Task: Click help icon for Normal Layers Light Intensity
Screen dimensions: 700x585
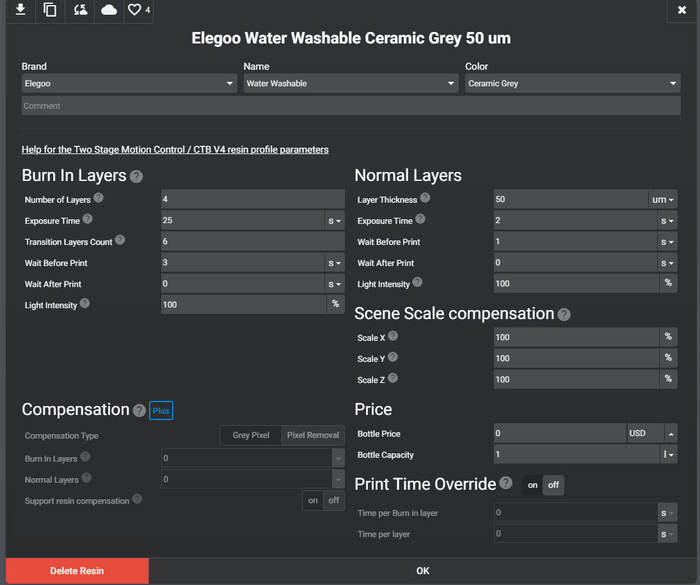Action: click(417, 282)
